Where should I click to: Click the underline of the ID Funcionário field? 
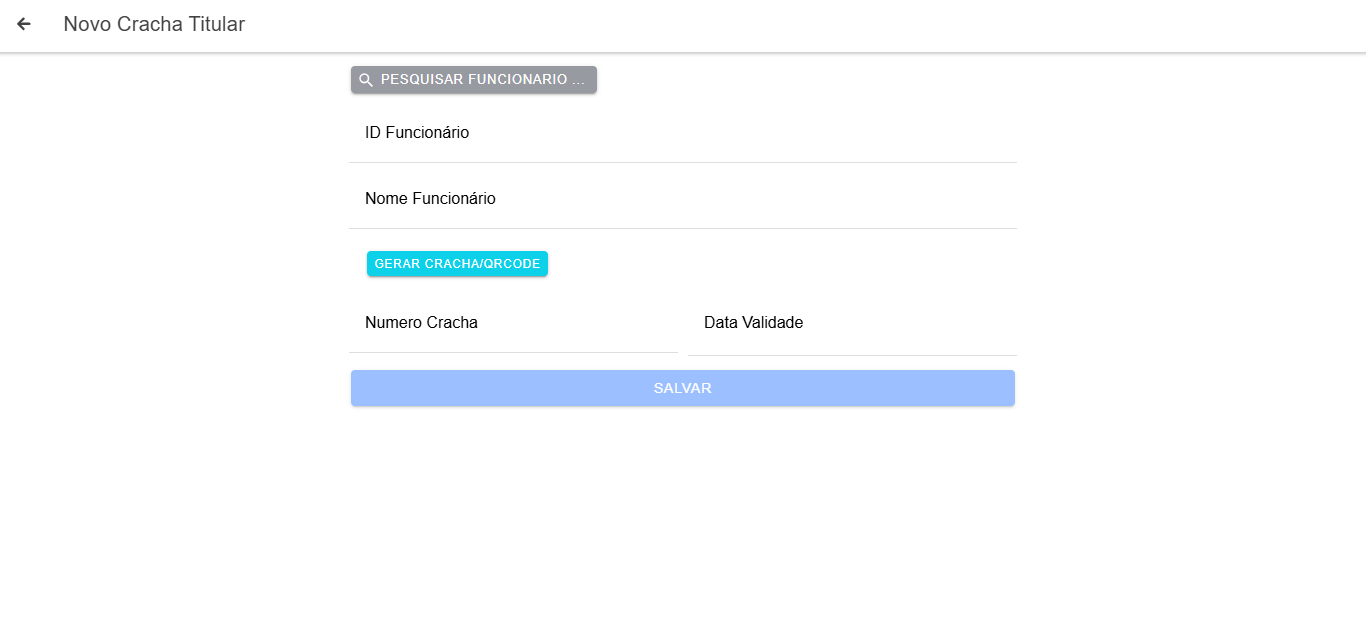click(683, 162)
